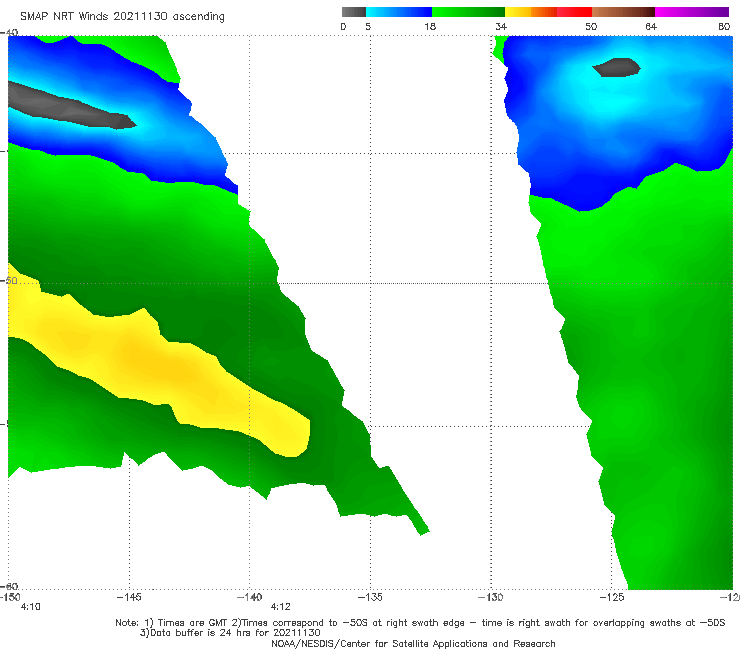Click the '-130' longitude axis label

[491, 597]
